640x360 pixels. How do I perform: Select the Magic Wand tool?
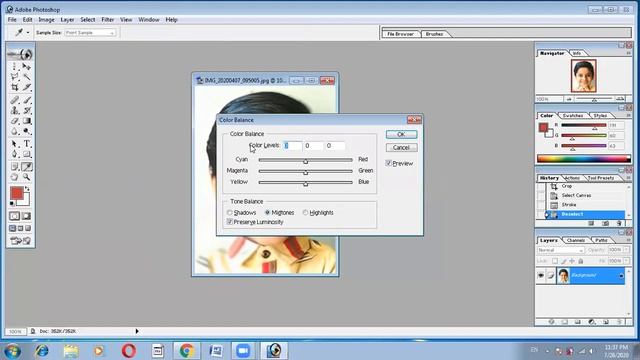(x=27, y=77)
